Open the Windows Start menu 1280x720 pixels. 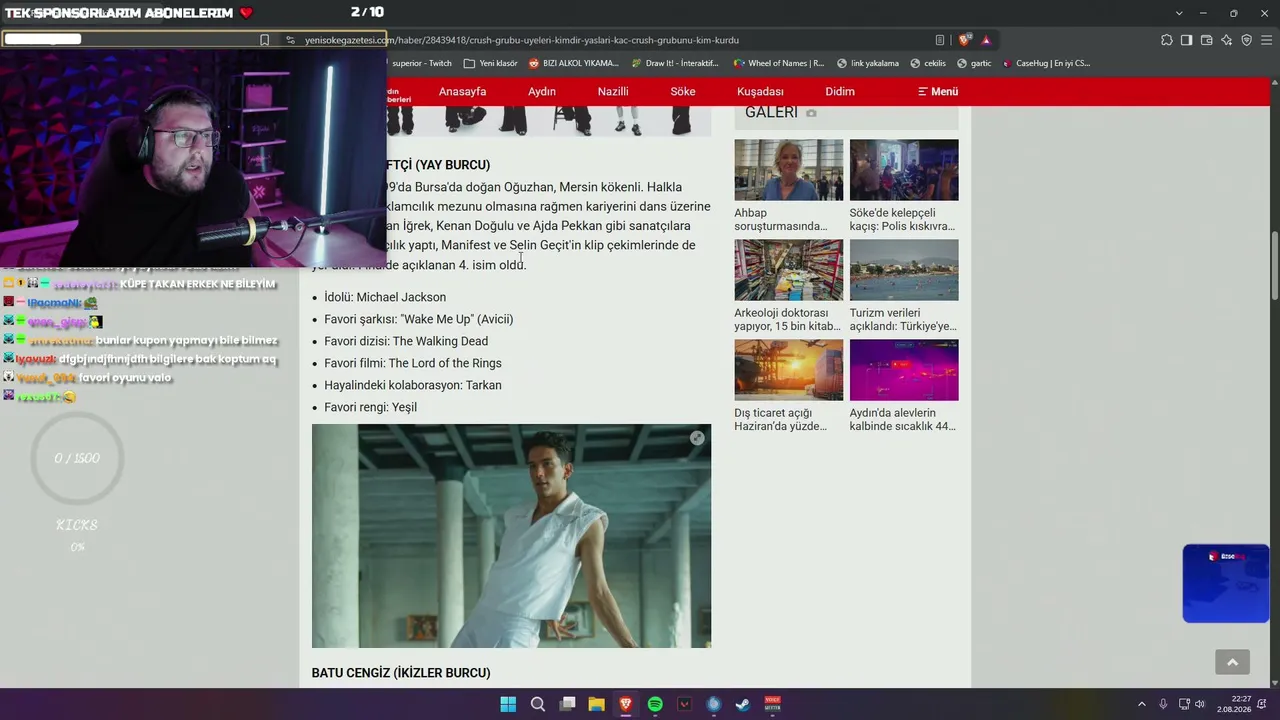coord(508,704)
